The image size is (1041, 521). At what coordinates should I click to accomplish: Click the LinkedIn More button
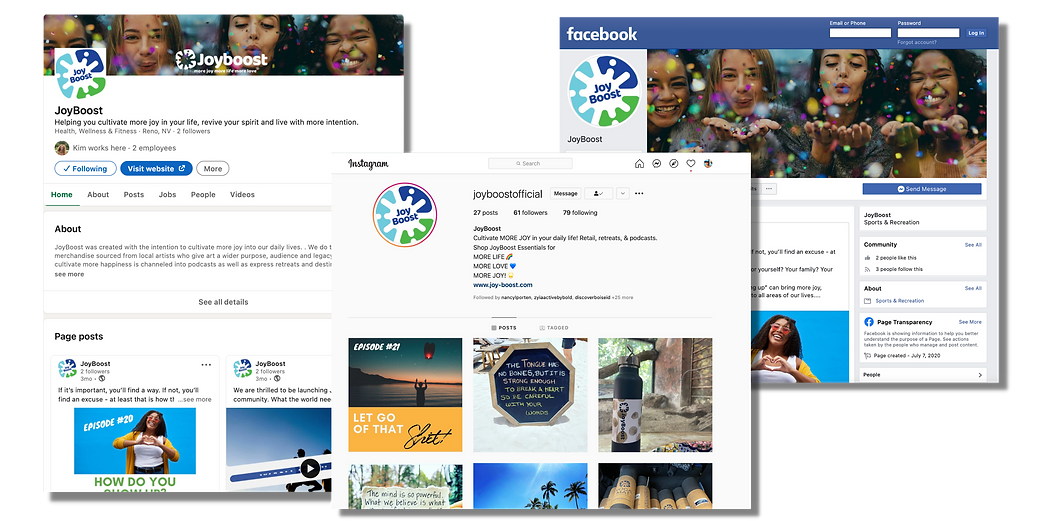click(x=212, y=169)
